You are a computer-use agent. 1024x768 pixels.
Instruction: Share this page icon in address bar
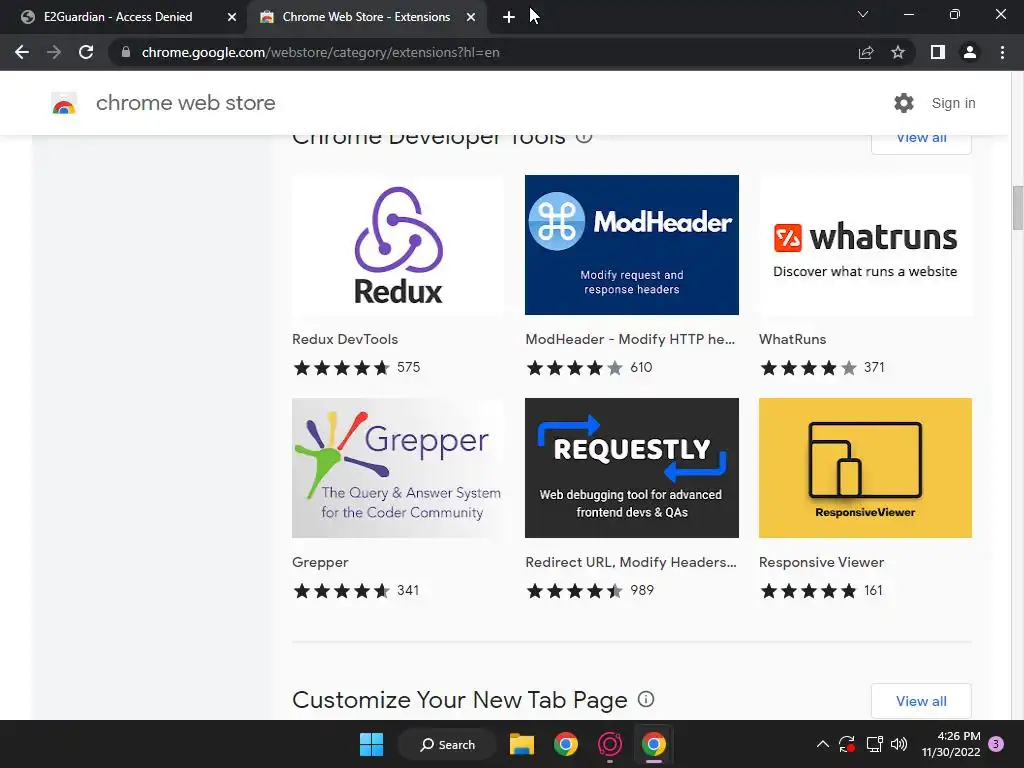click(866, 52)
